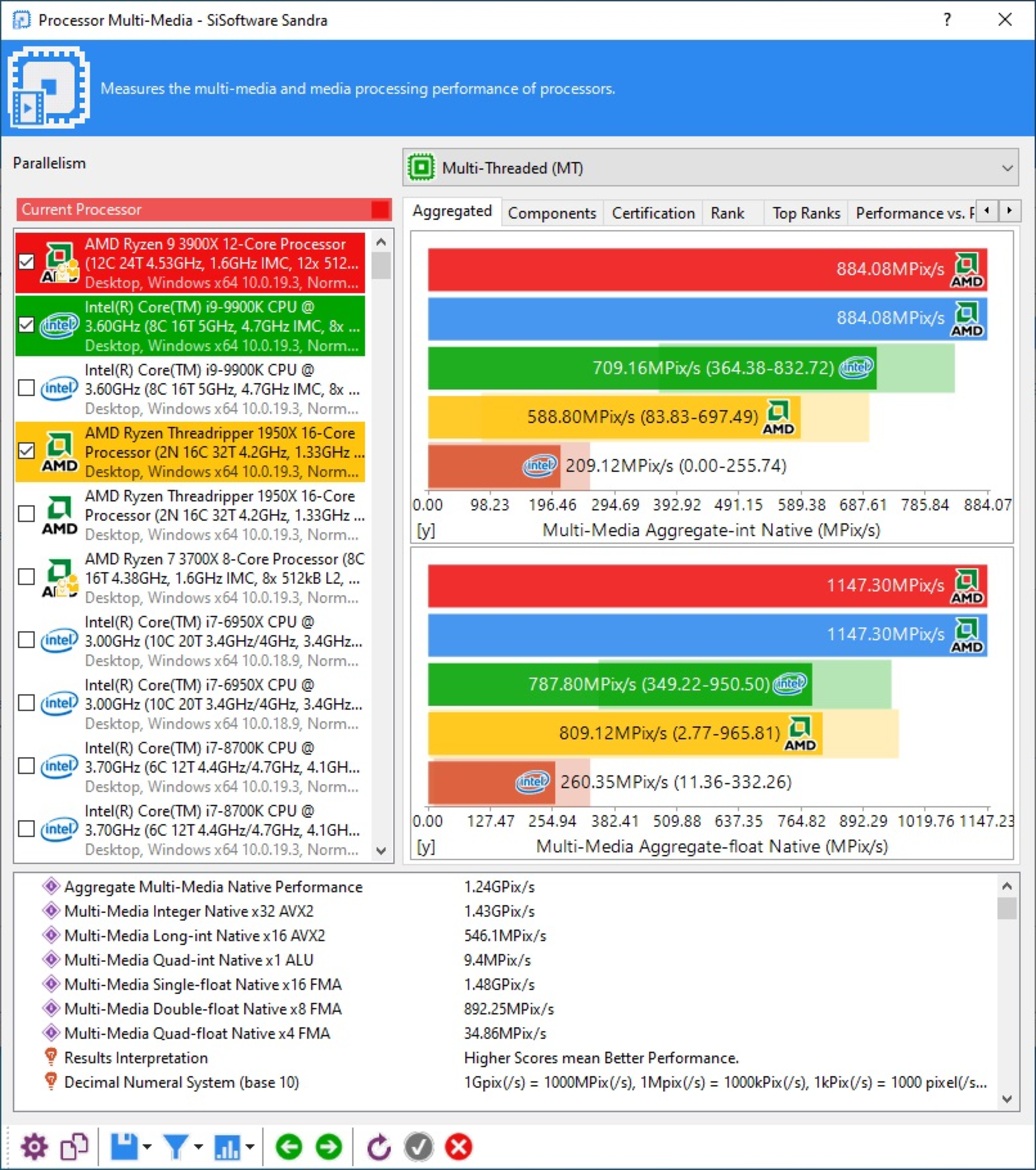Click the Processor Multi-Media module icon in banner
The width and height of the screenshot is (1036, 1170).
click(x=49, y=87)
